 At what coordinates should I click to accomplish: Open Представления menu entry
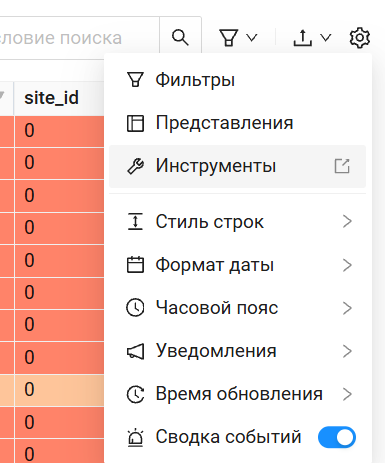coord(237,123)
